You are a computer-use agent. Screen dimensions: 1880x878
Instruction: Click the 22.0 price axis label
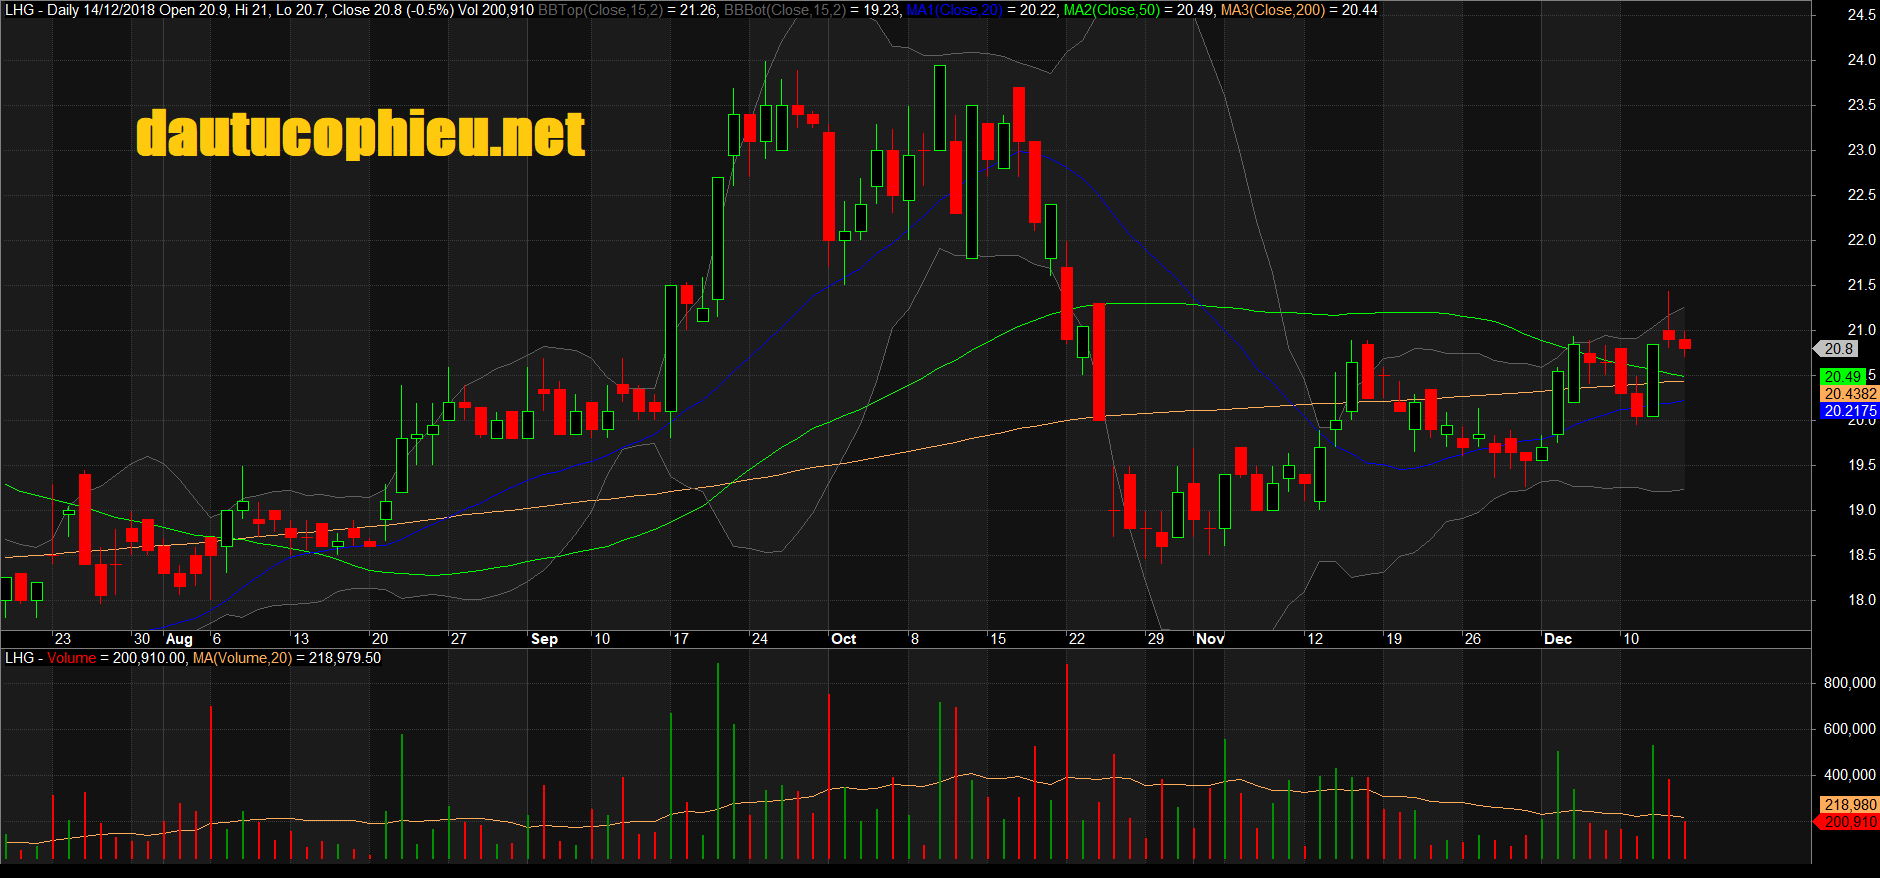pyautogui.click(x=1861, y=240)
